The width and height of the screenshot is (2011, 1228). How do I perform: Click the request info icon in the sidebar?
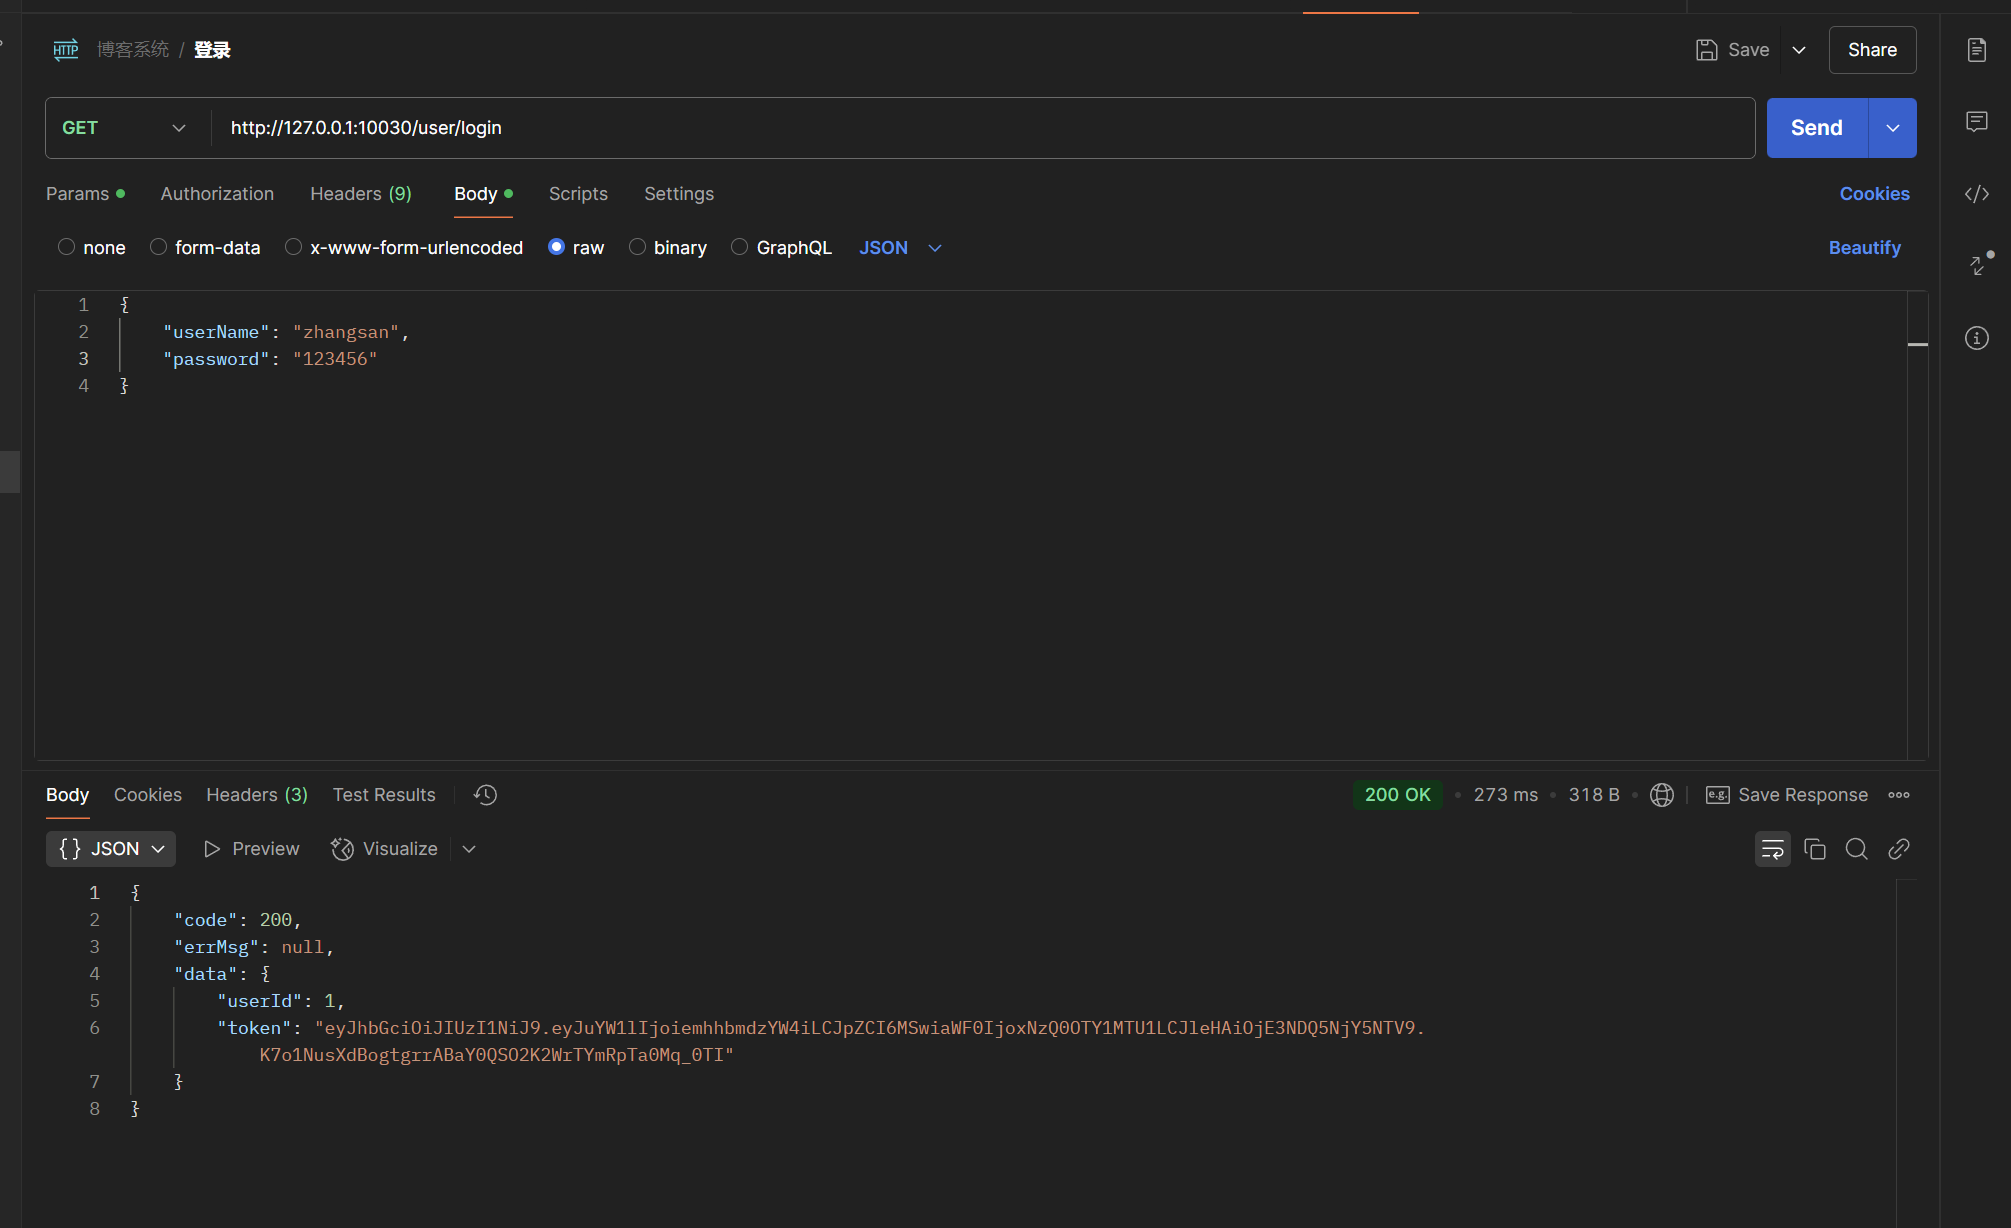1976,338
